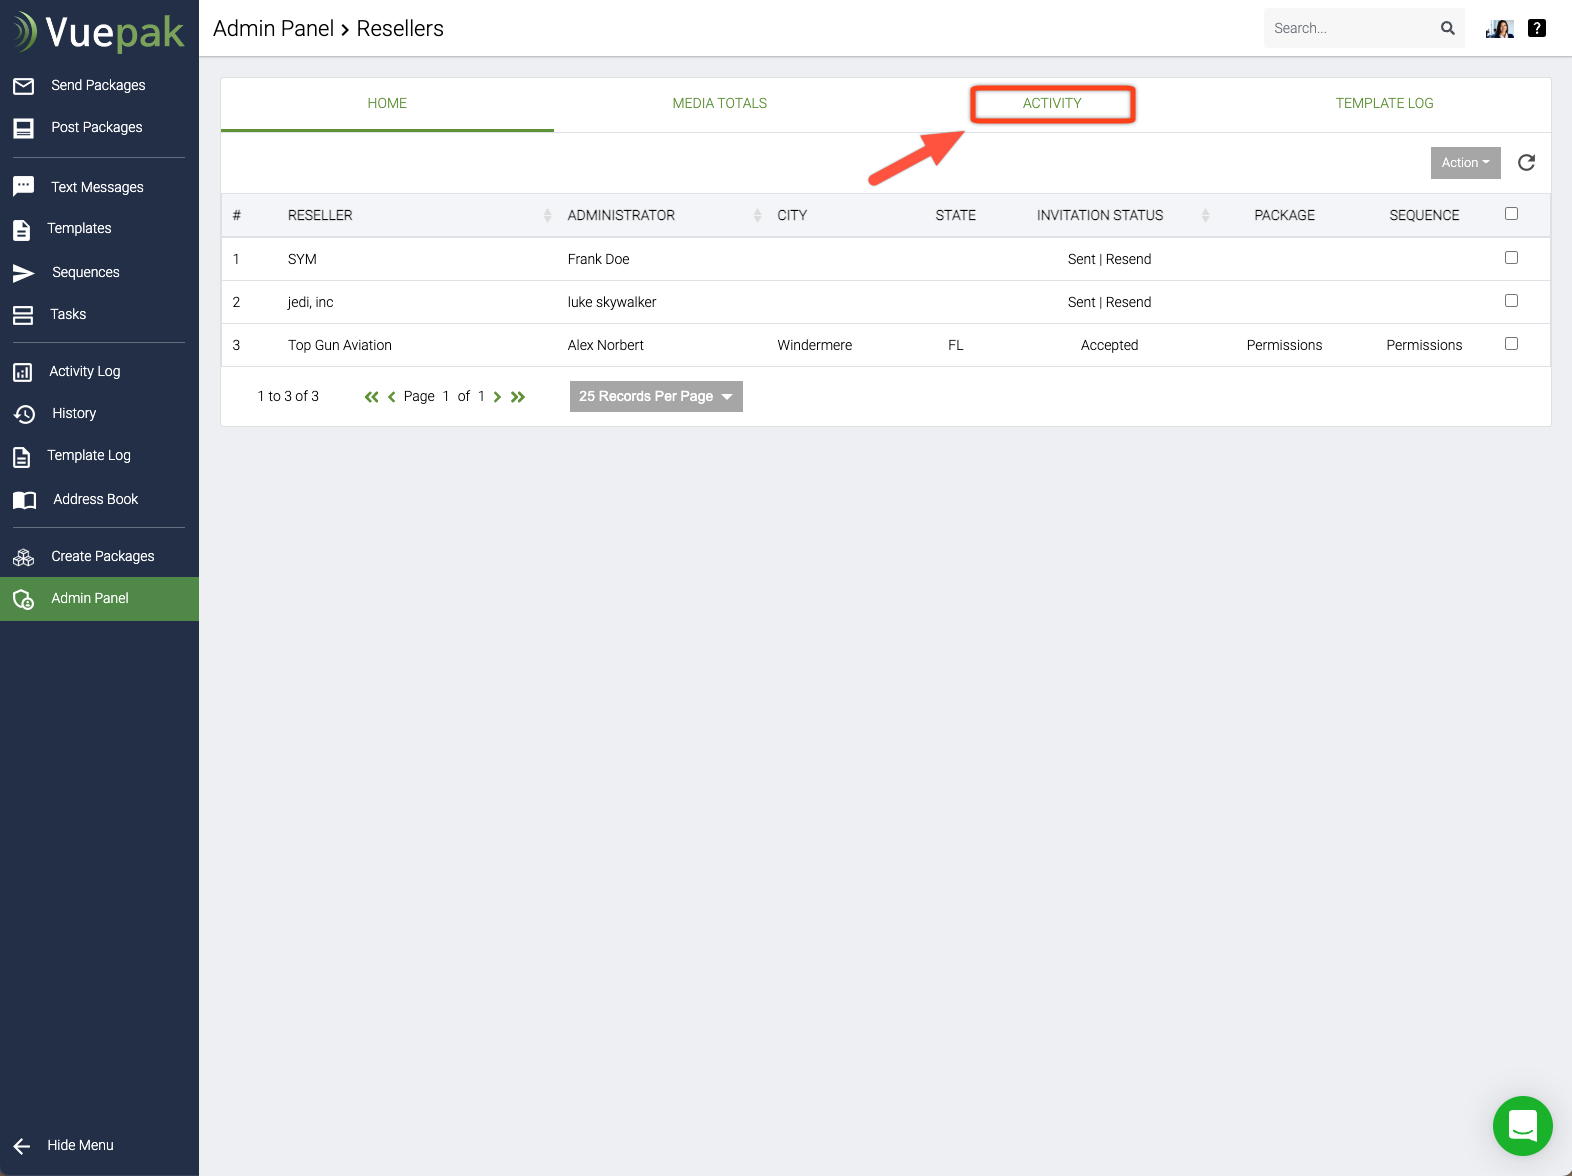Click the Vuepak logo
The image size is (1572, 1176).
(x=99, y=32)
